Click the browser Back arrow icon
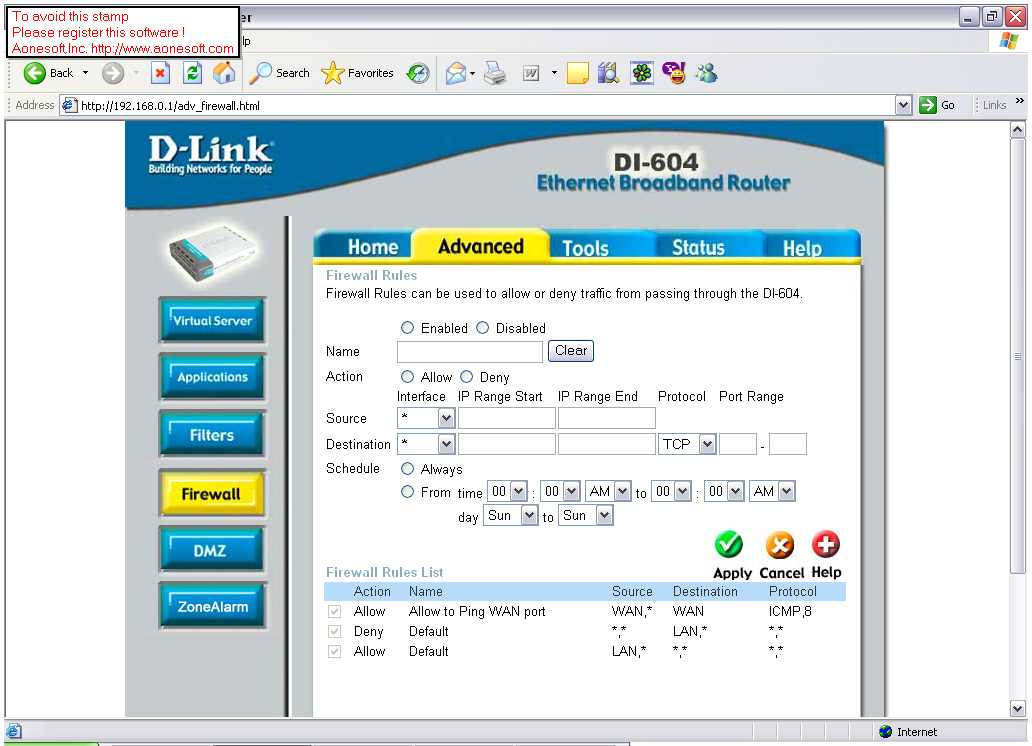Image resolution: width=1032 pixels, height=746 pixels. coord(34,73)
